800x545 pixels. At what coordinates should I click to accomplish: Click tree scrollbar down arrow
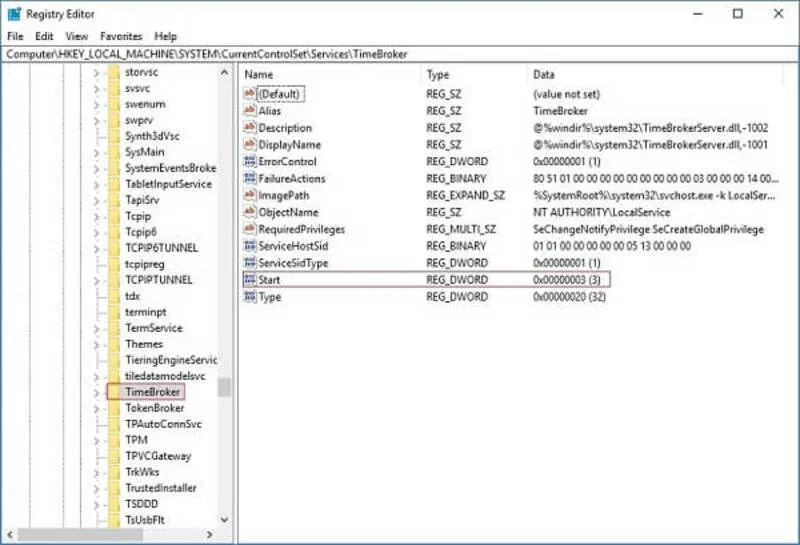(x=224, y=519)
